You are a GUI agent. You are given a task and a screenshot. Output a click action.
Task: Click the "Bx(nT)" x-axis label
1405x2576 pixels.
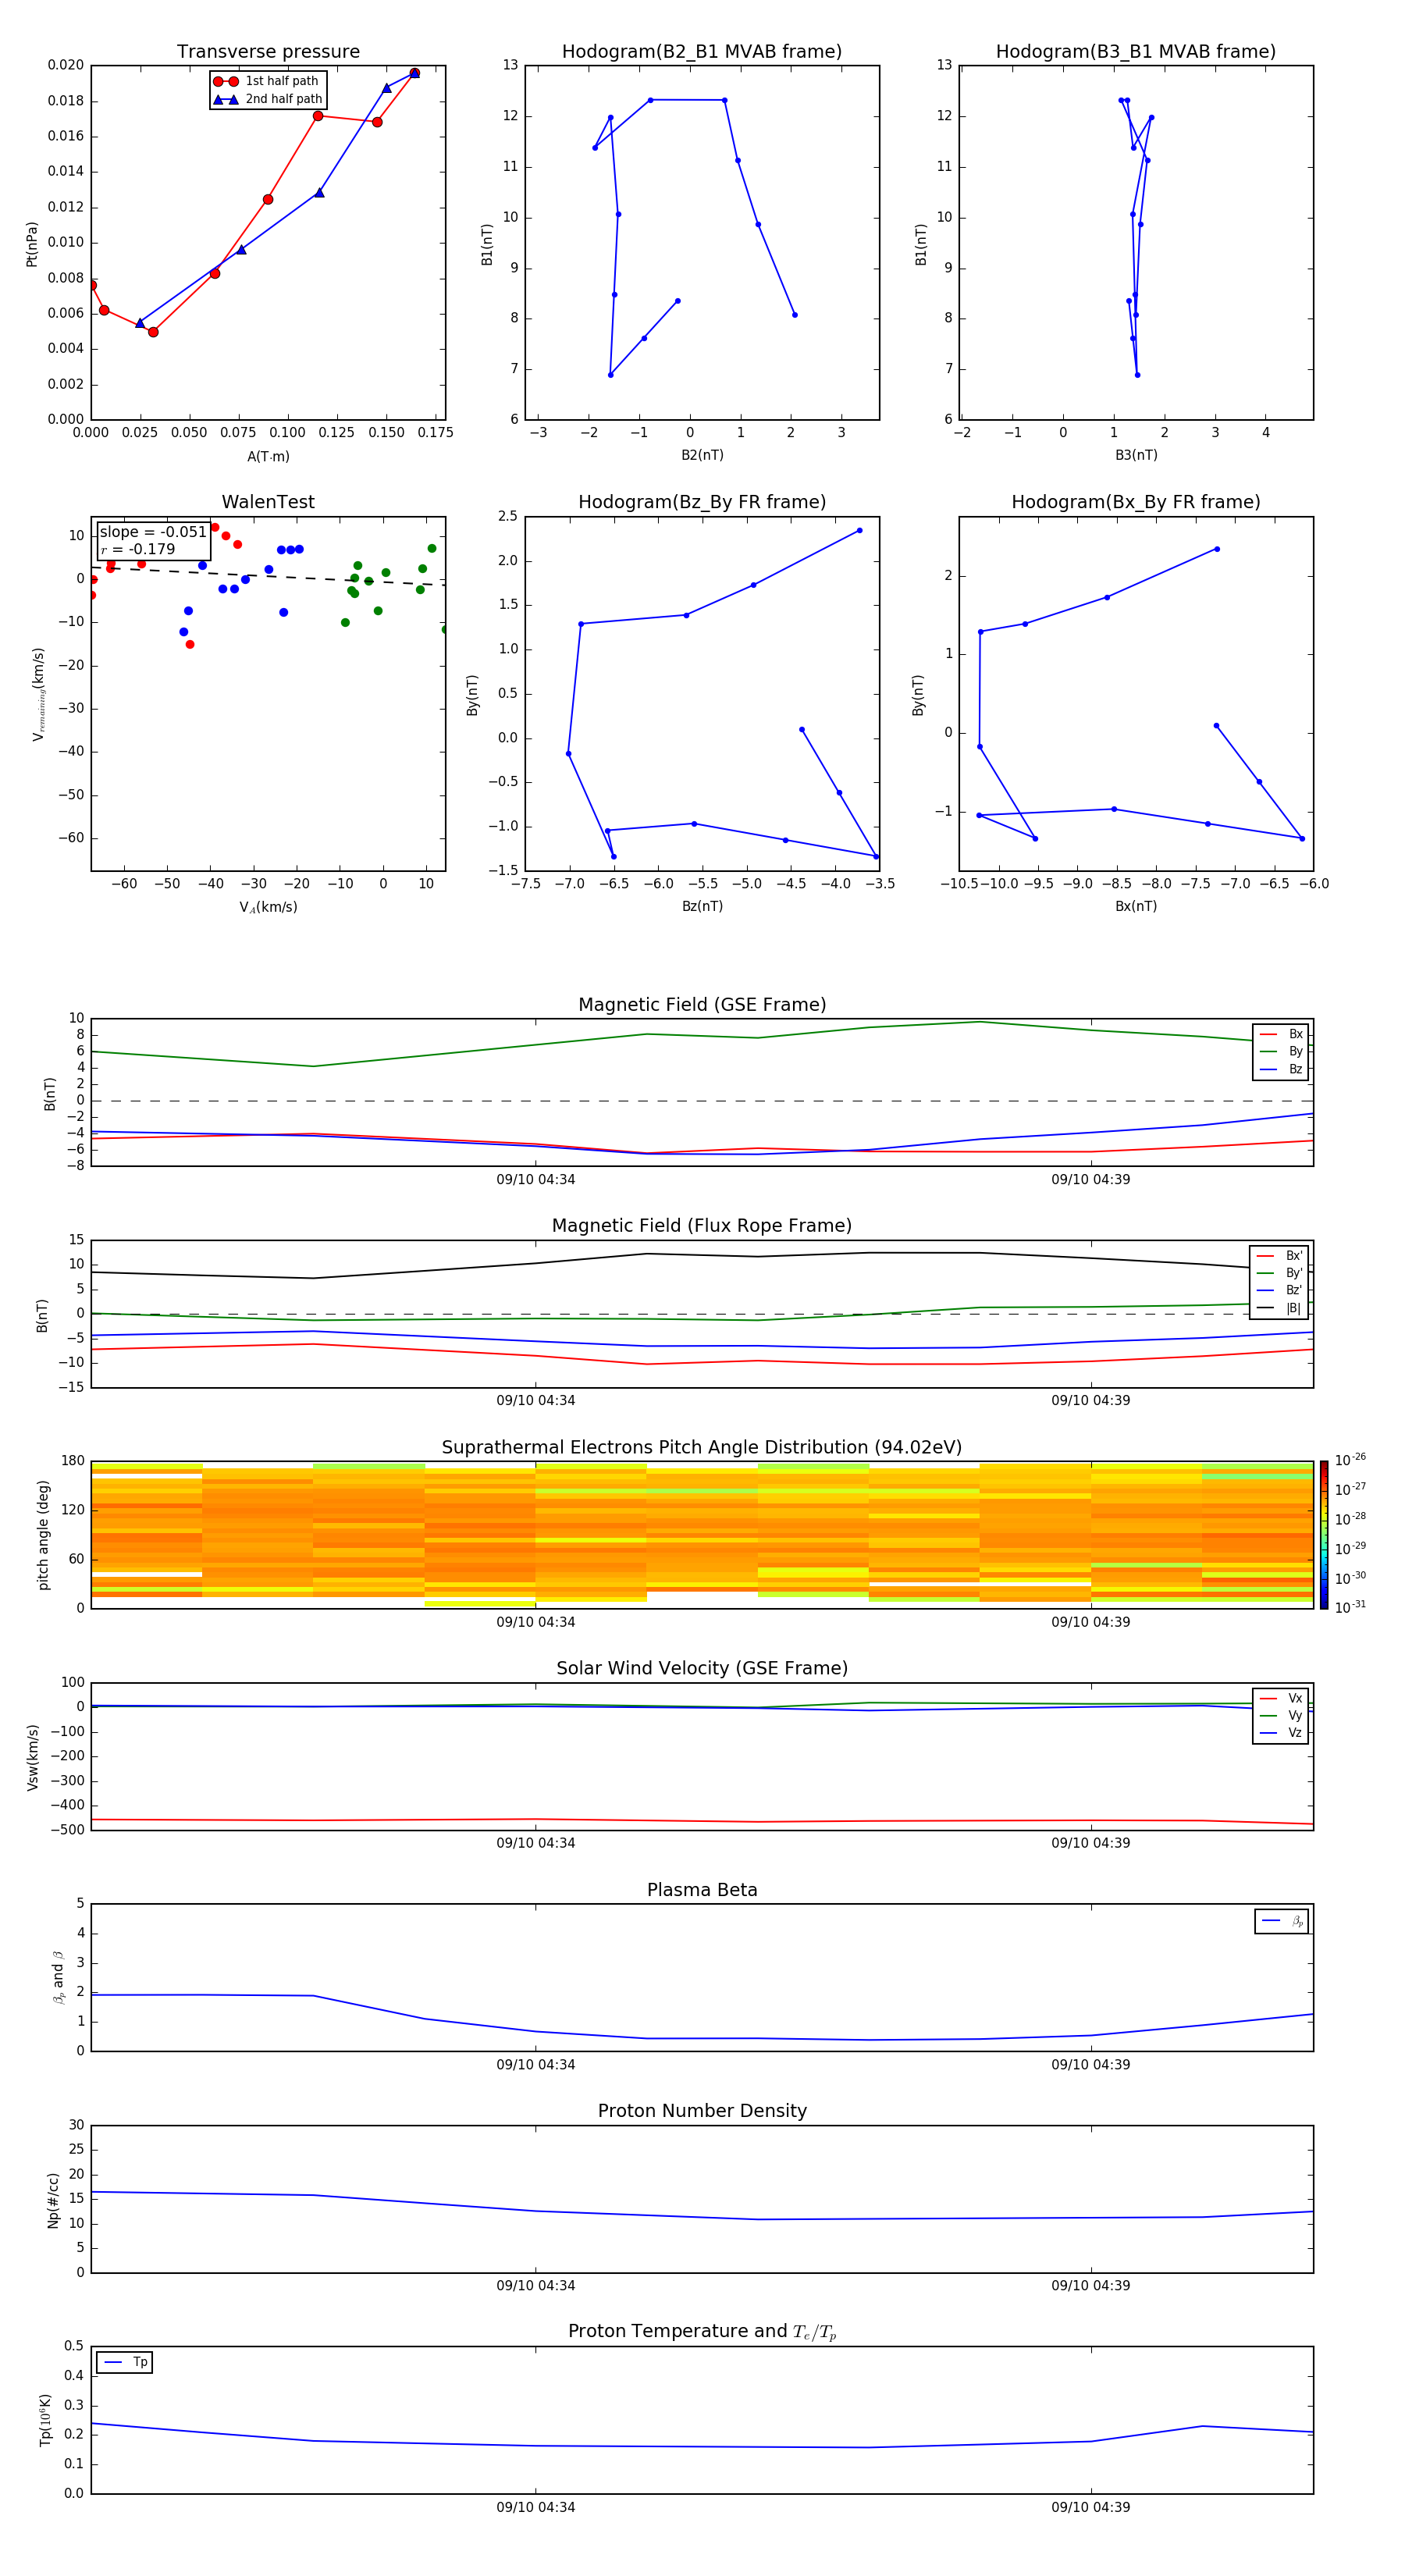(x=1136, y=906)
